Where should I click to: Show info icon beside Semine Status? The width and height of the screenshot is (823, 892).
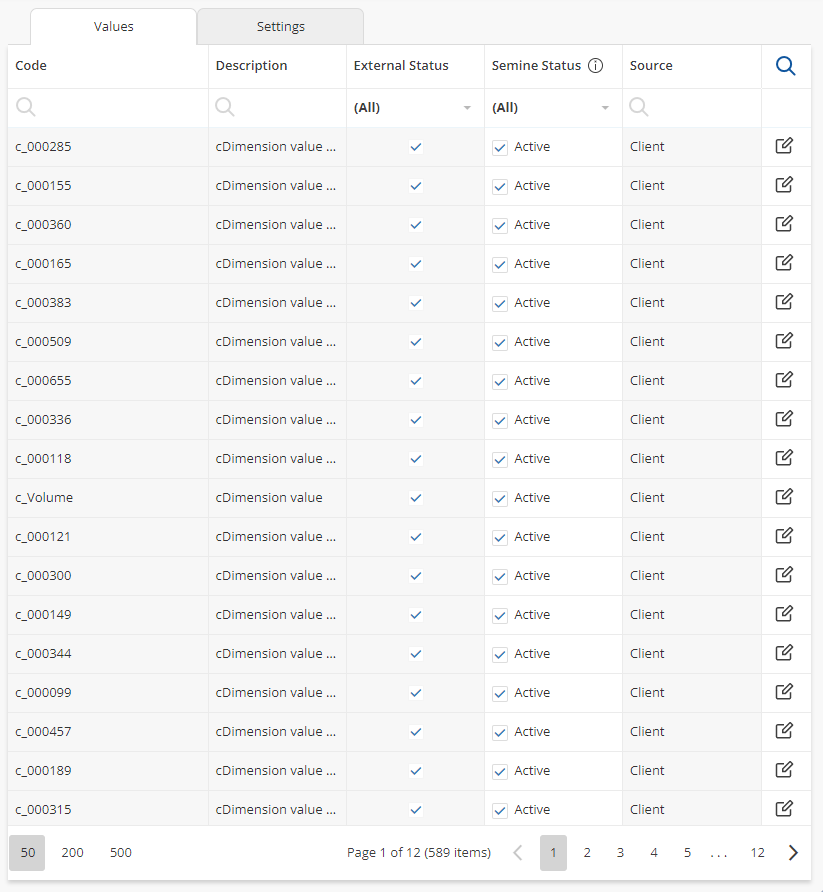(x=596, y=66)
